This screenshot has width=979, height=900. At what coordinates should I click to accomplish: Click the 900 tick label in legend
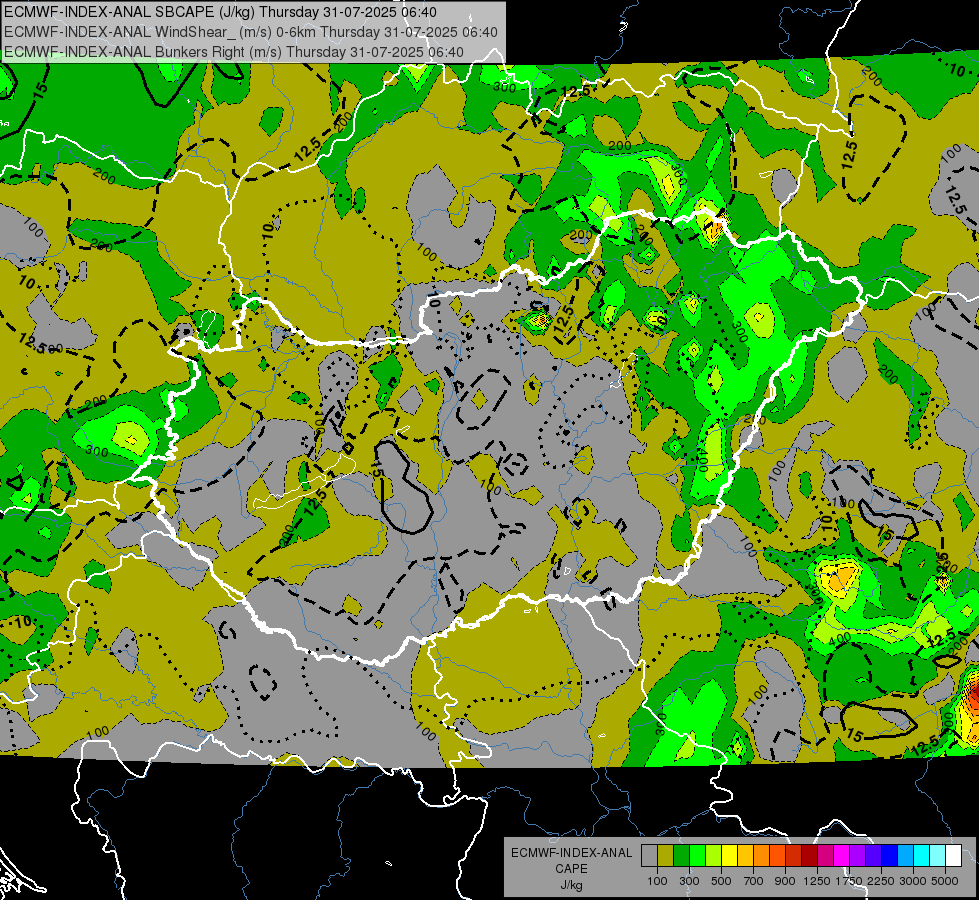click(x=785, y=881)
